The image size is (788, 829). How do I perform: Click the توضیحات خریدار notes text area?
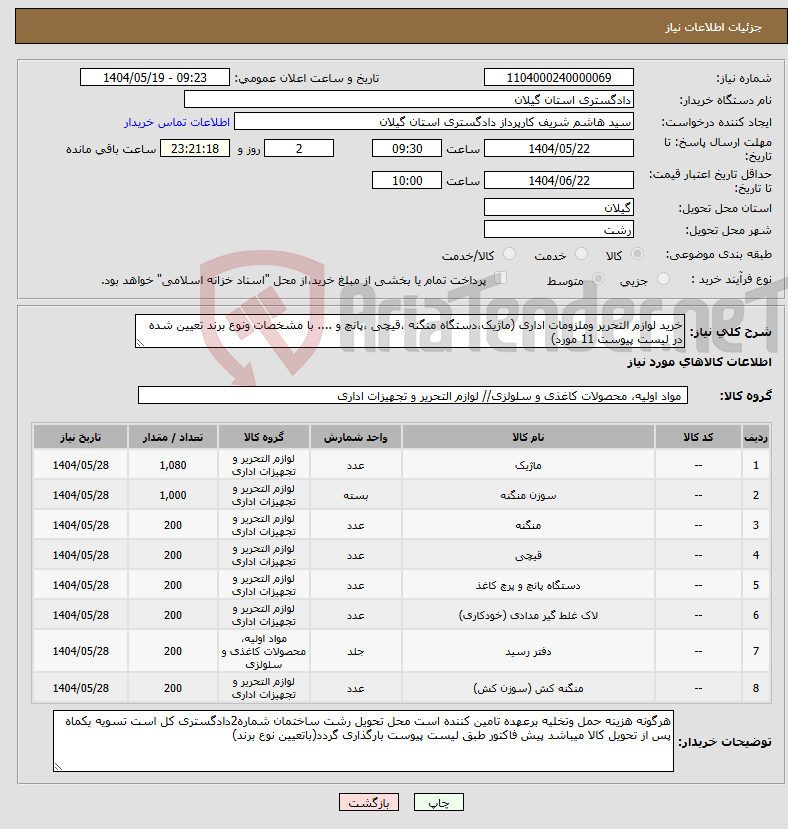click(363, 741)
